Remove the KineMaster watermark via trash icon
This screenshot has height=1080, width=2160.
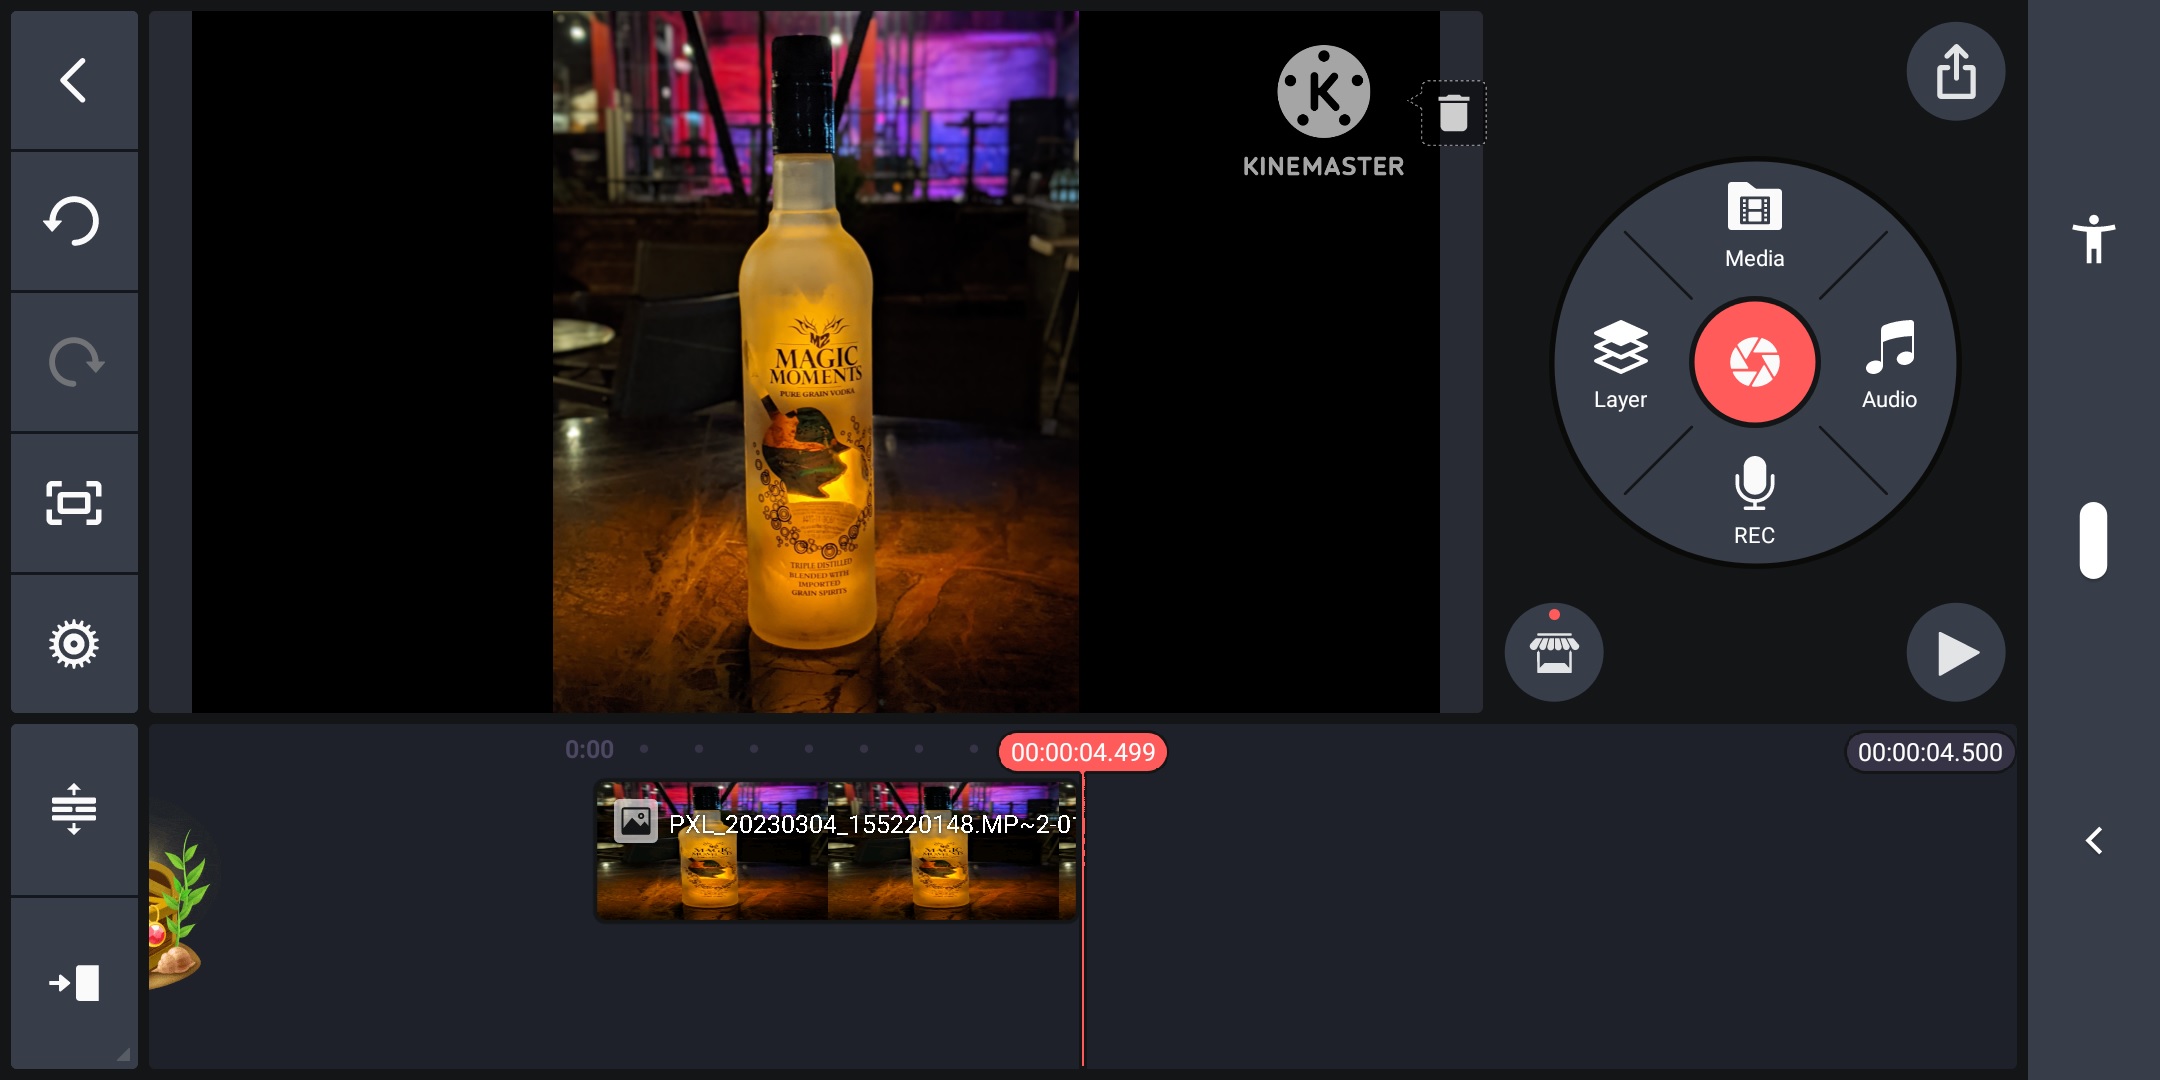tap(1453, 113)
